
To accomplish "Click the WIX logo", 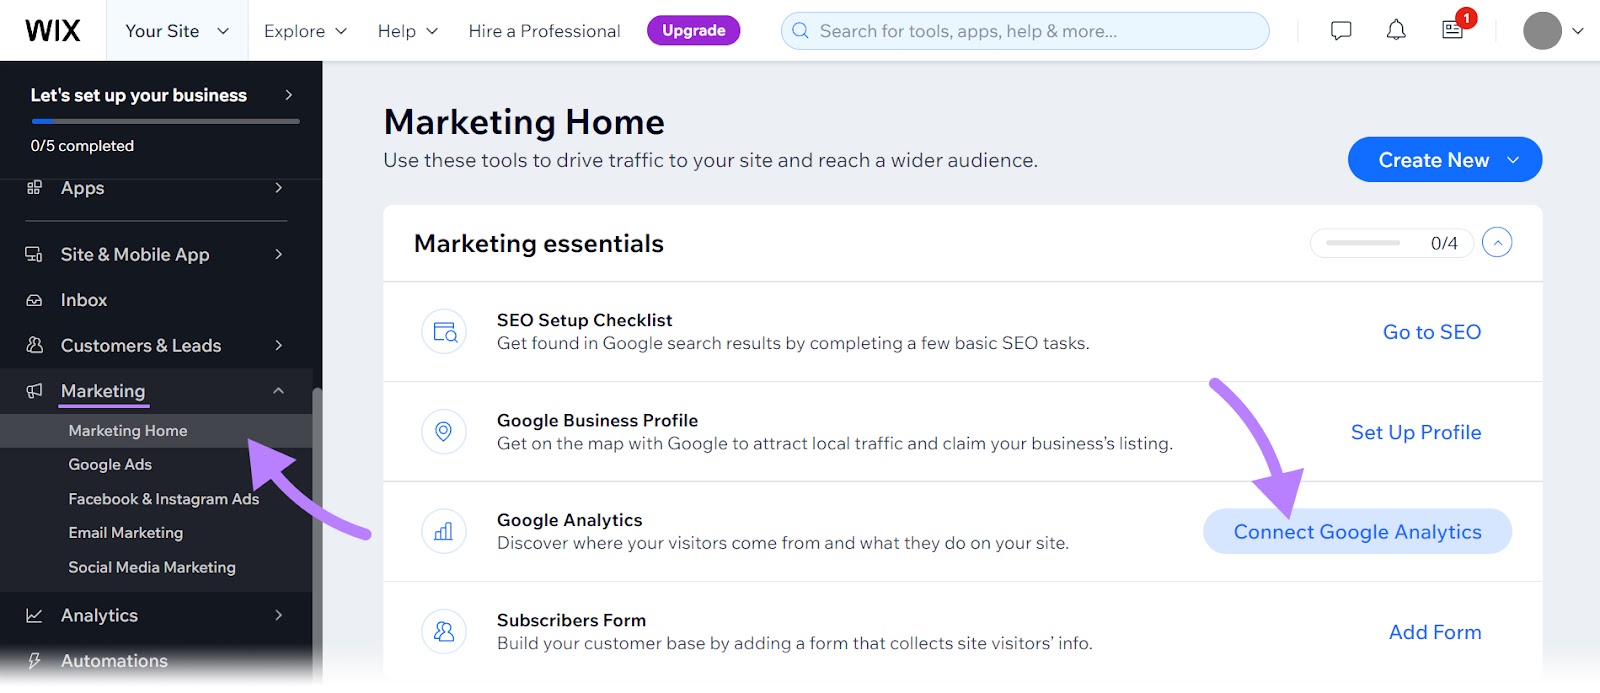I will pos(51,29).
